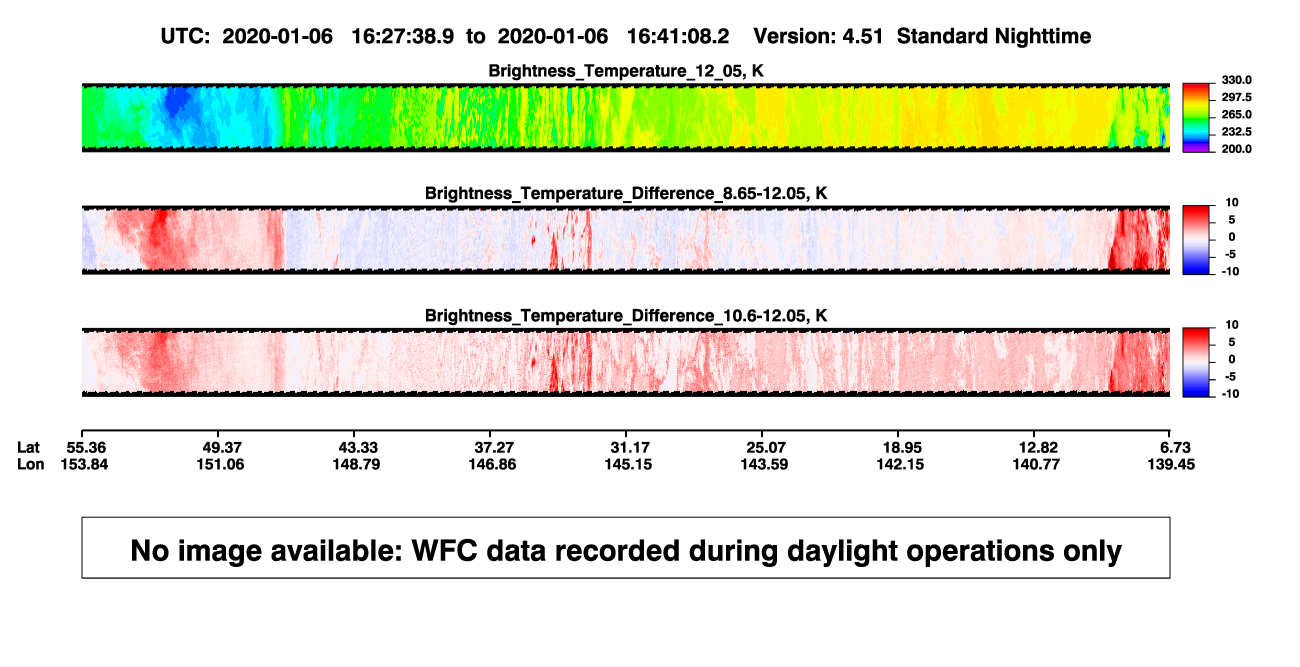Click the 'Lat' axis row label
The width and height of the screenshot is (1300, 667).
[29, 447]
